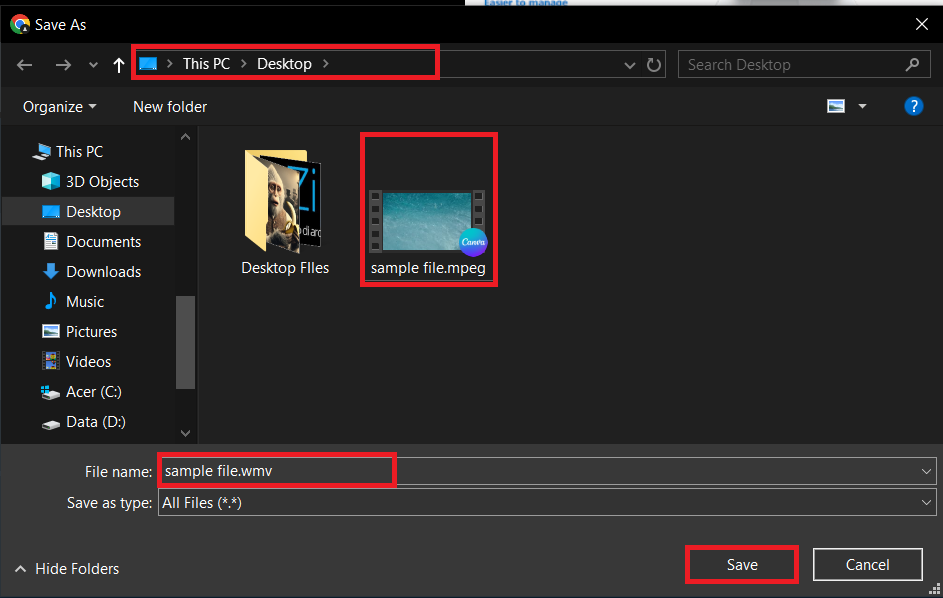The width and height of the screenshot is (943, 598).
Task: Click the magnifier in the Search Desktop box
Action: coord(912,64)
